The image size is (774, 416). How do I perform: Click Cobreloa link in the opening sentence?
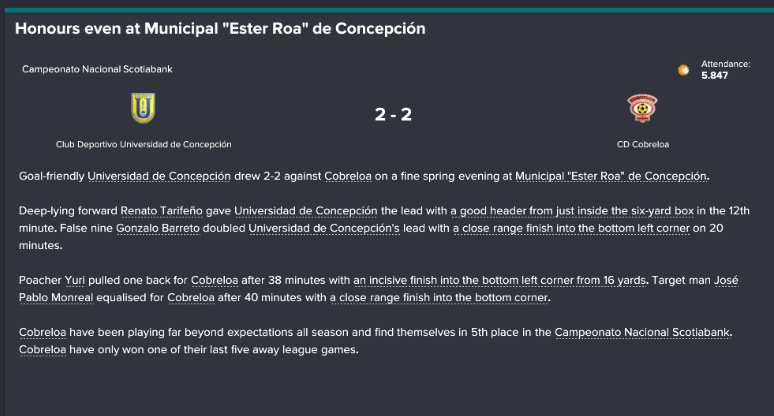(348, 176)
